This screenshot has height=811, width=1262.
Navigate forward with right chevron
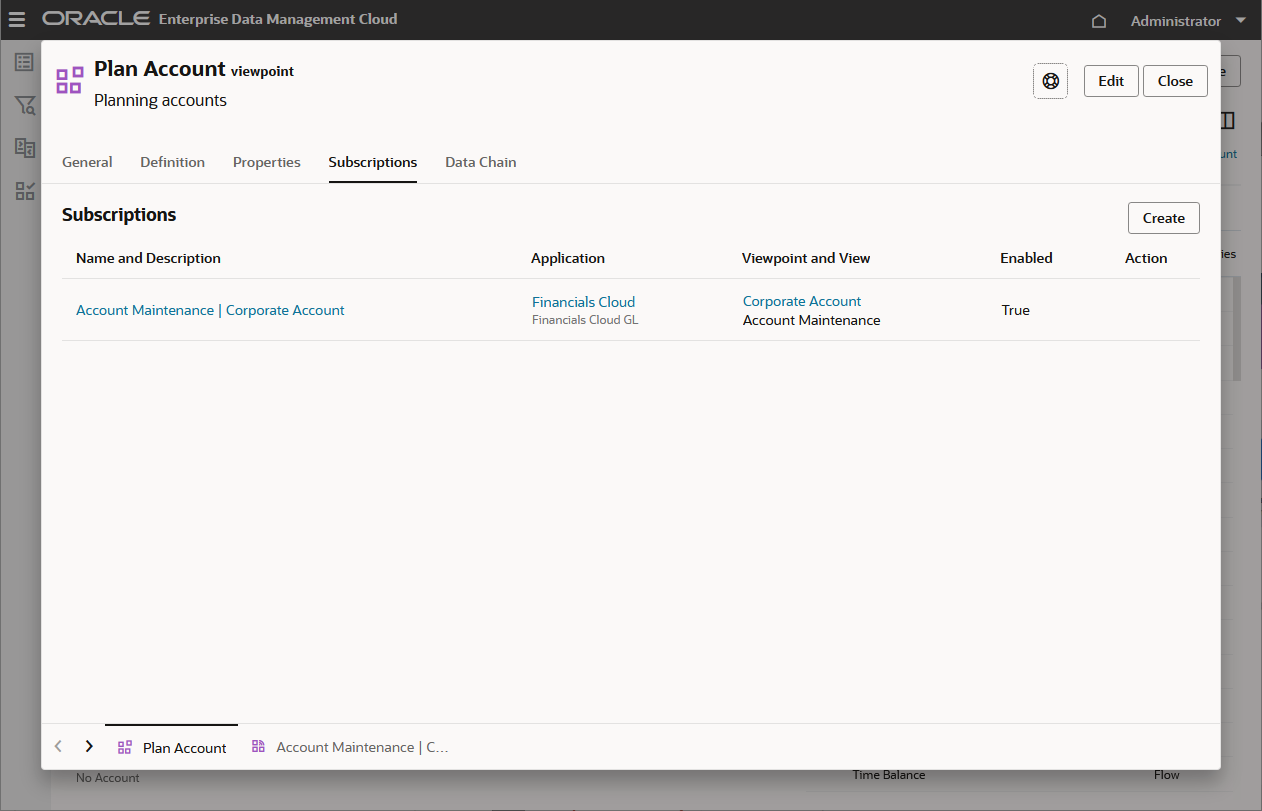[x=89, y=746]
